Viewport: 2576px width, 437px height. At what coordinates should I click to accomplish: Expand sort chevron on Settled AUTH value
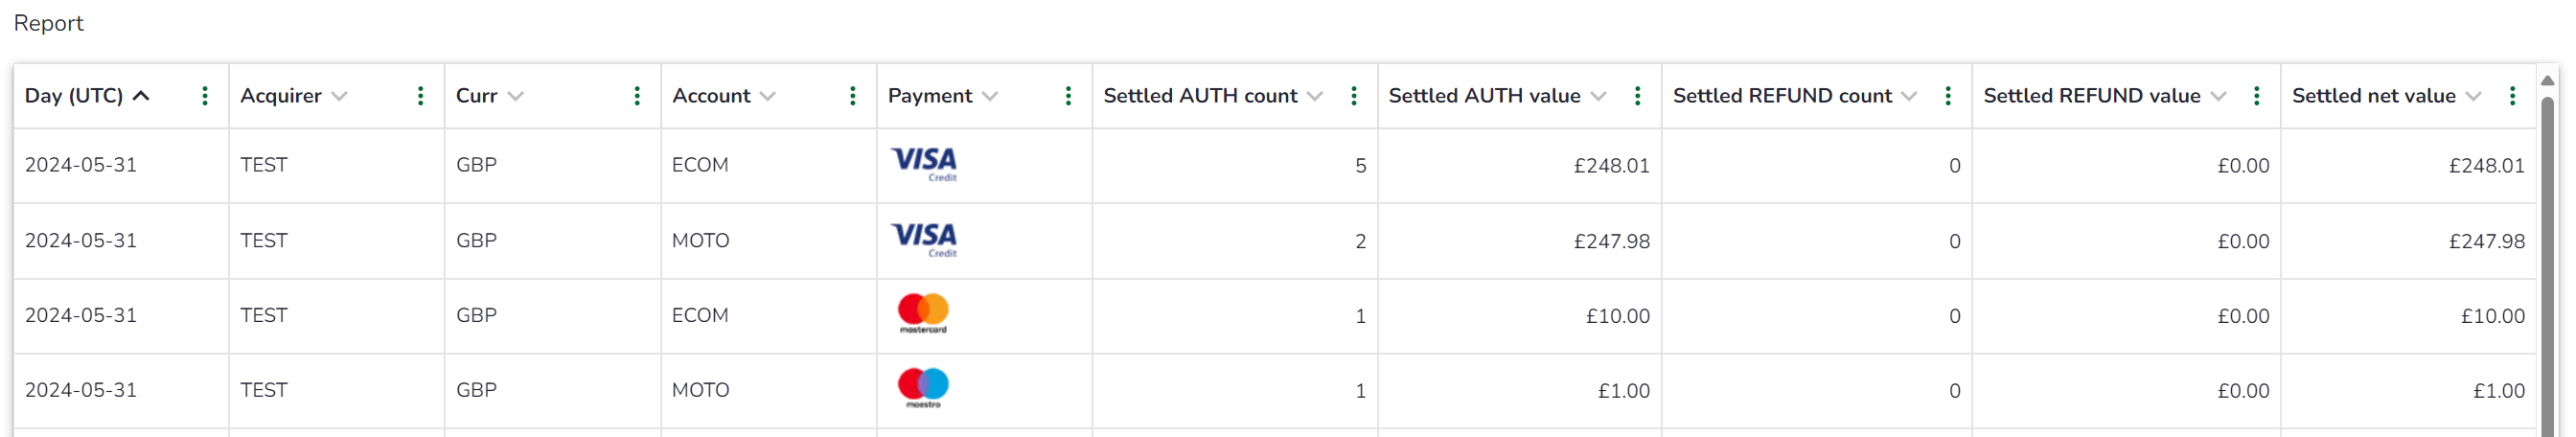[1599, 96]
